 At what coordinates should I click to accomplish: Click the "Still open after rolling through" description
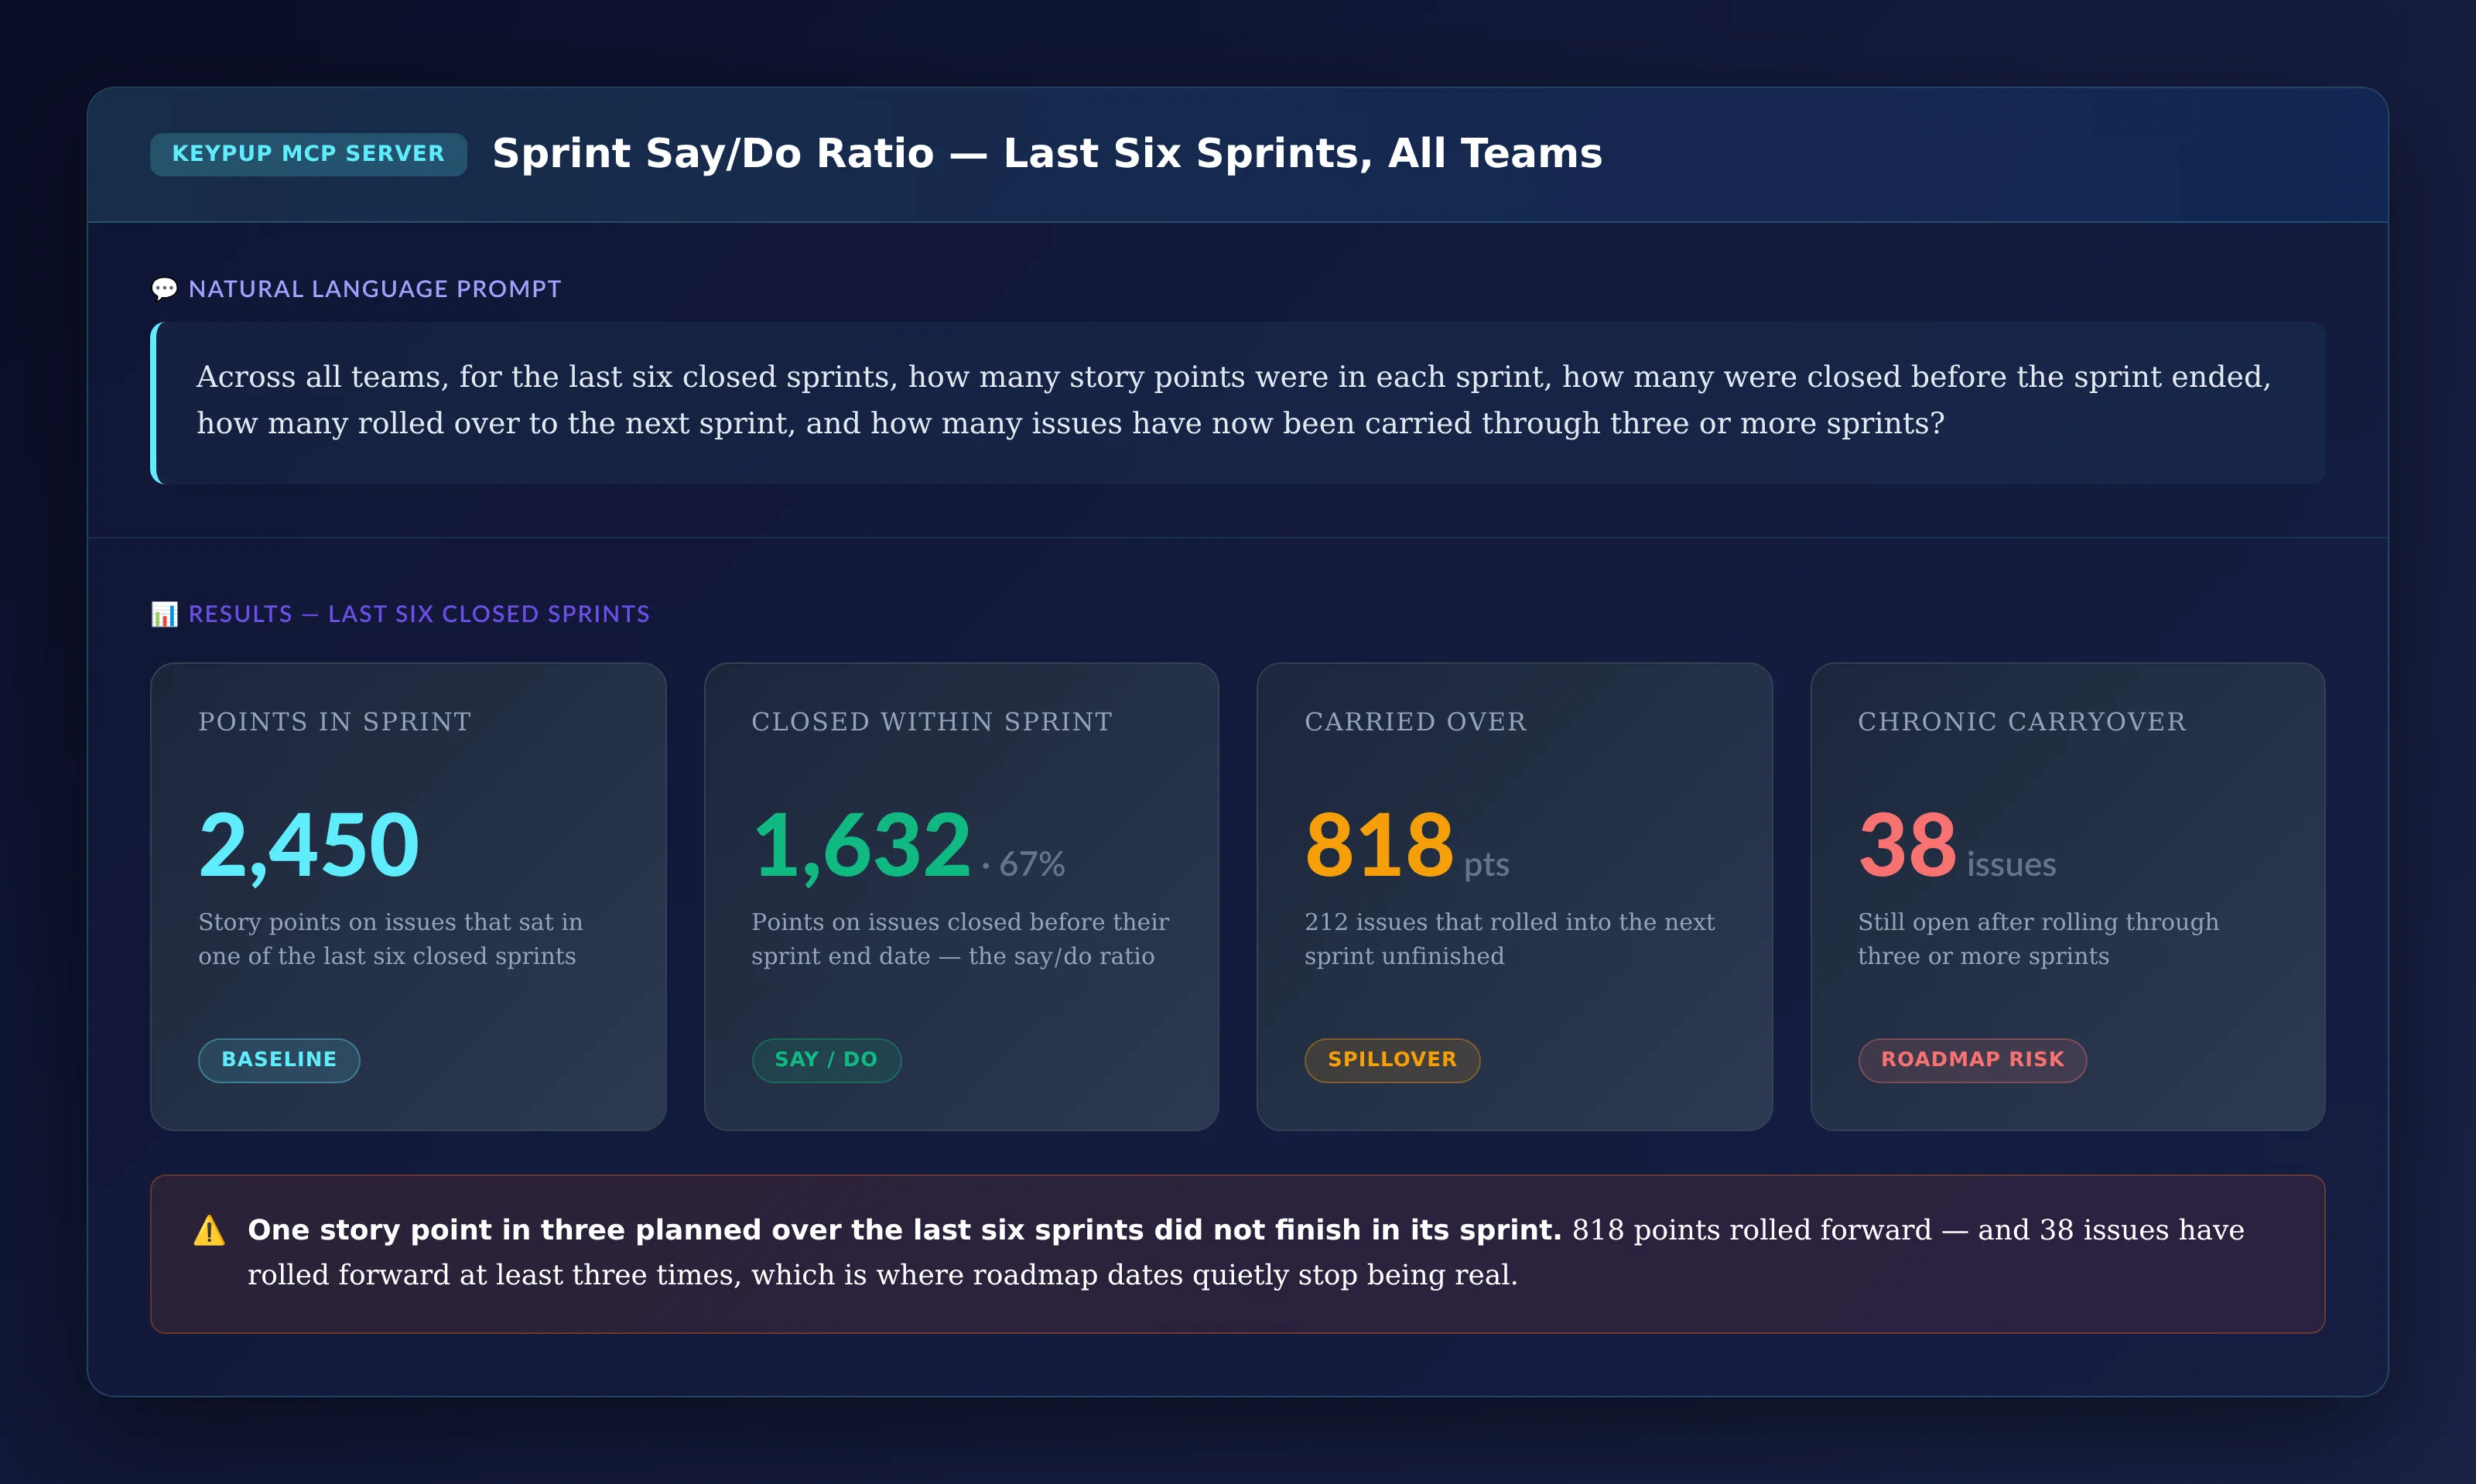point(2038,939)
